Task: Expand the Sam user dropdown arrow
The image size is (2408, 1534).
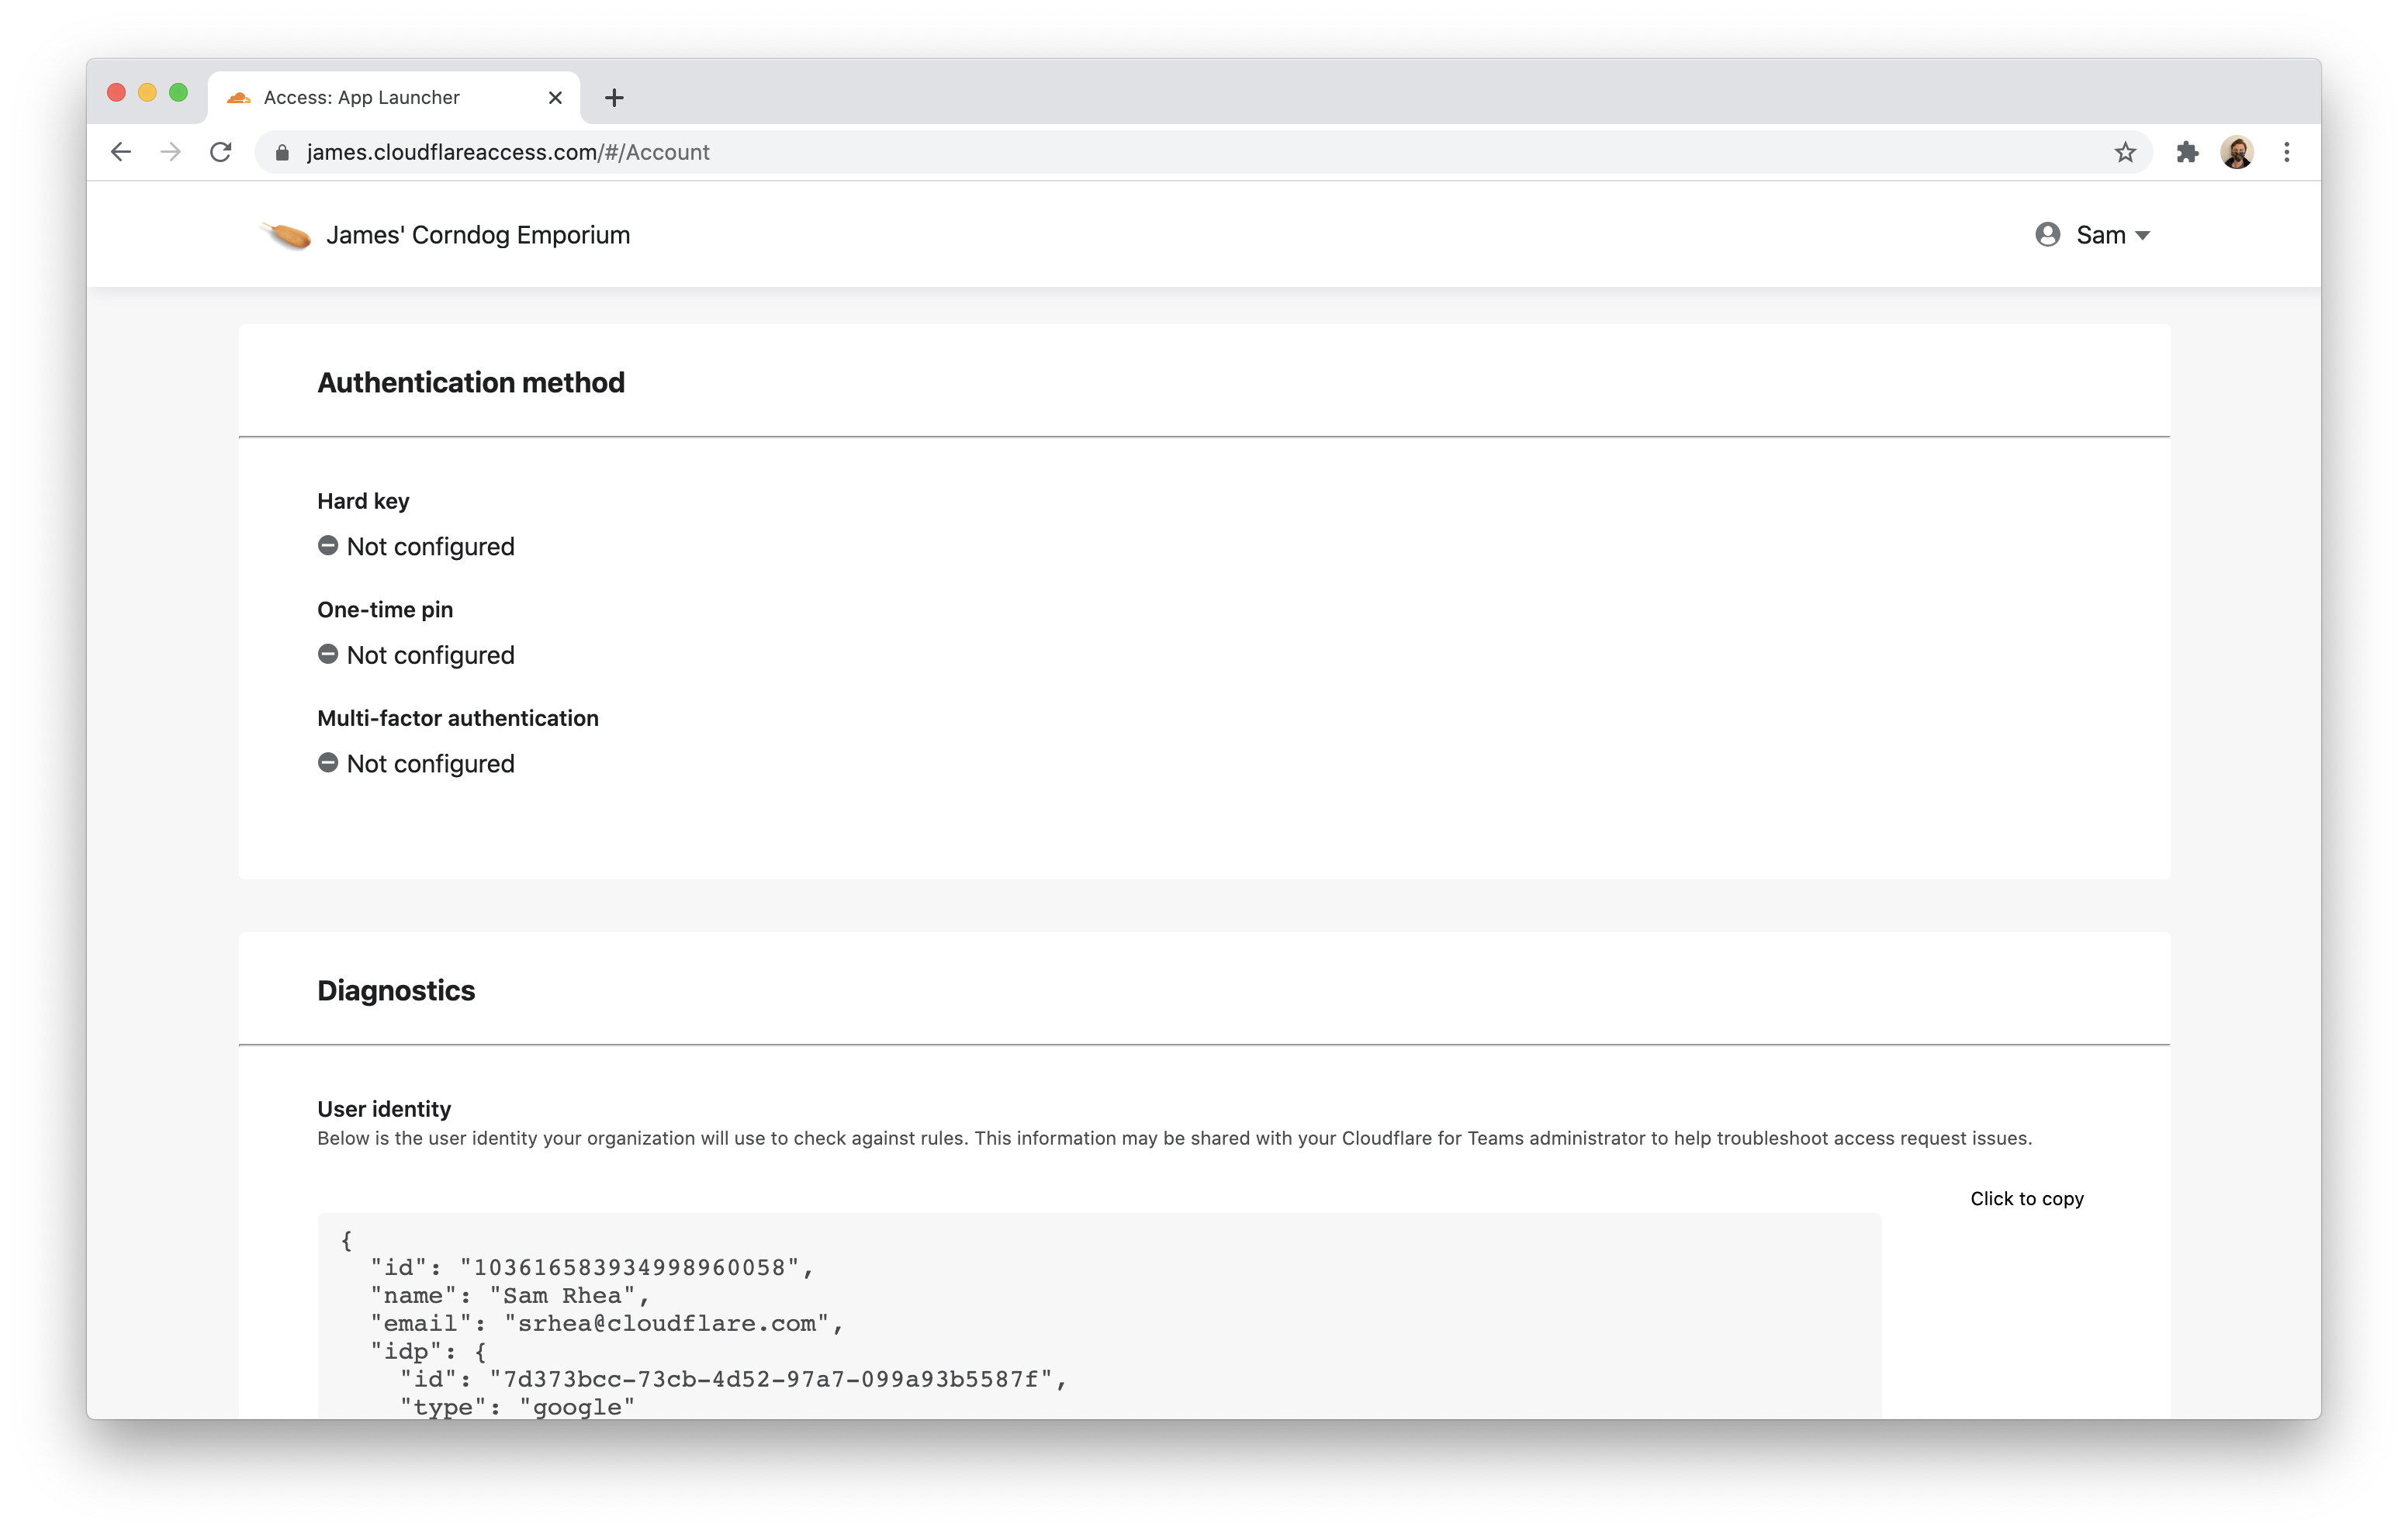Action: pyautogui.click(x=2142, y=236)
